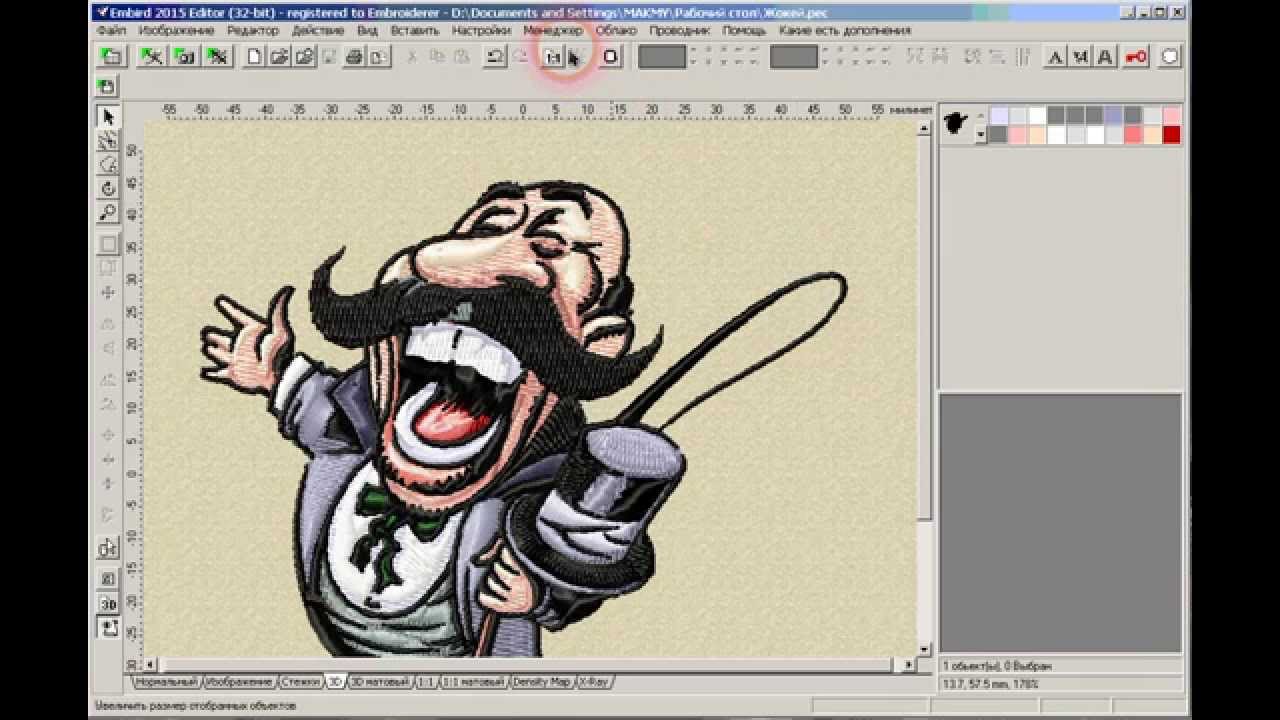
Task: Click the gray preview panel at right
Action: 1061,523
